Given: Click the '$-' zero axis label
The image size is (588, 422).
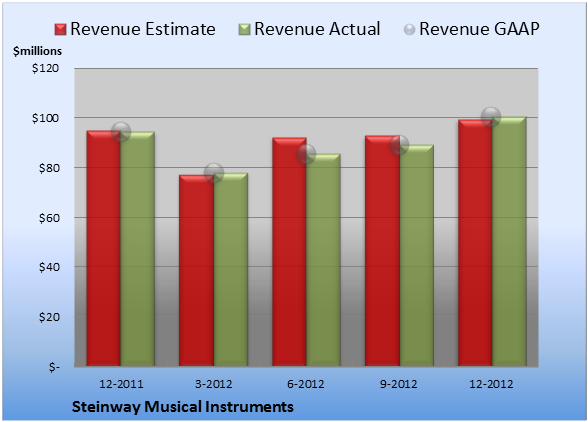Looking at the screenshot, I should pyautogui.click(x=54, y=367).
